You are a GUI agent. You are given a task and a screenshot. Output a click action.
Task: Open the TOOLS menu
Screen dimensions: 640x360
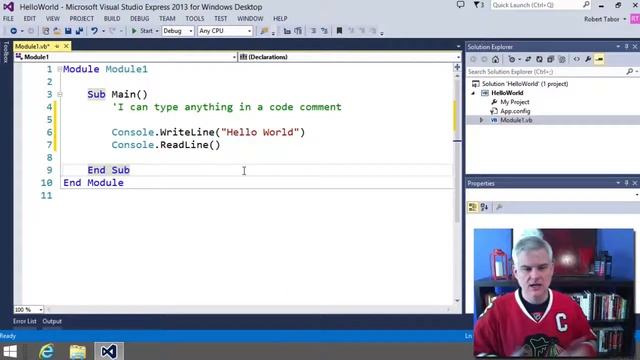click(195, 19)
